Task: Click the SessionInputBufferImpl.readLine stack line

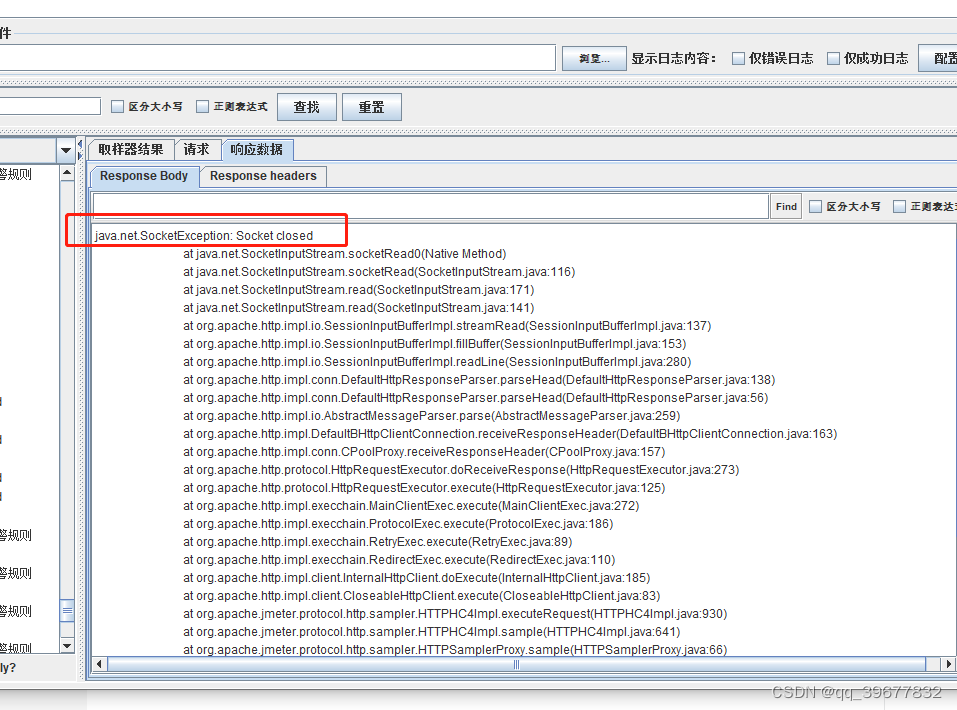Action: [x=437, y=362]
